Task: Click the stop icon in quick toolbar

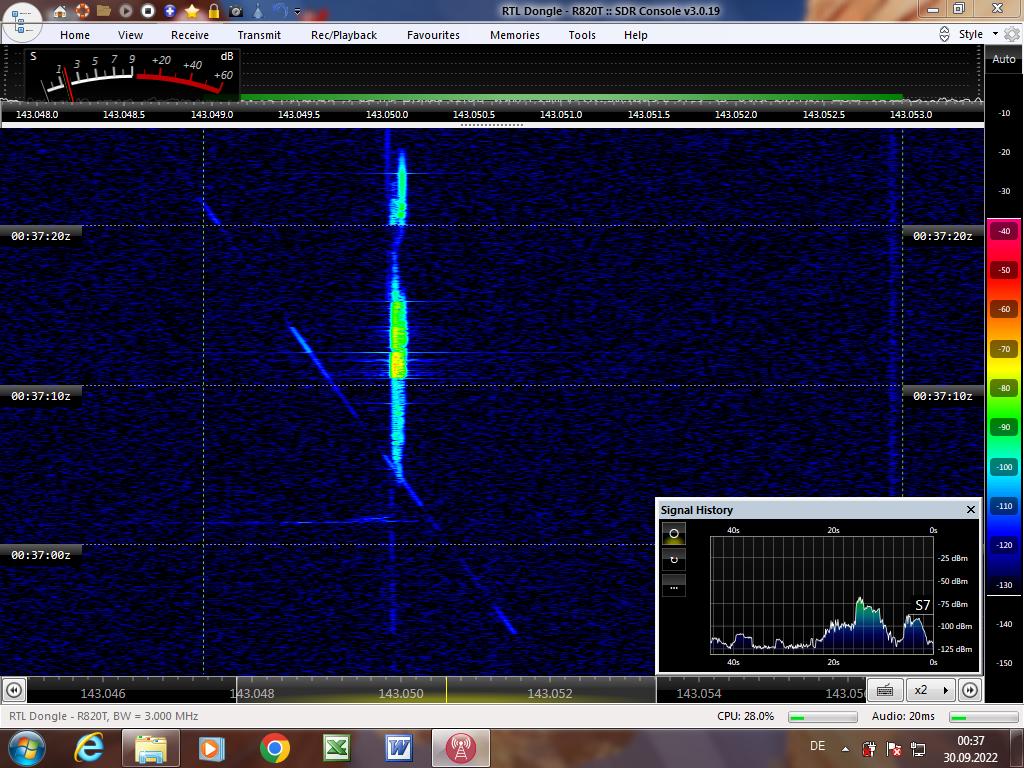Action: click(148, 11)
